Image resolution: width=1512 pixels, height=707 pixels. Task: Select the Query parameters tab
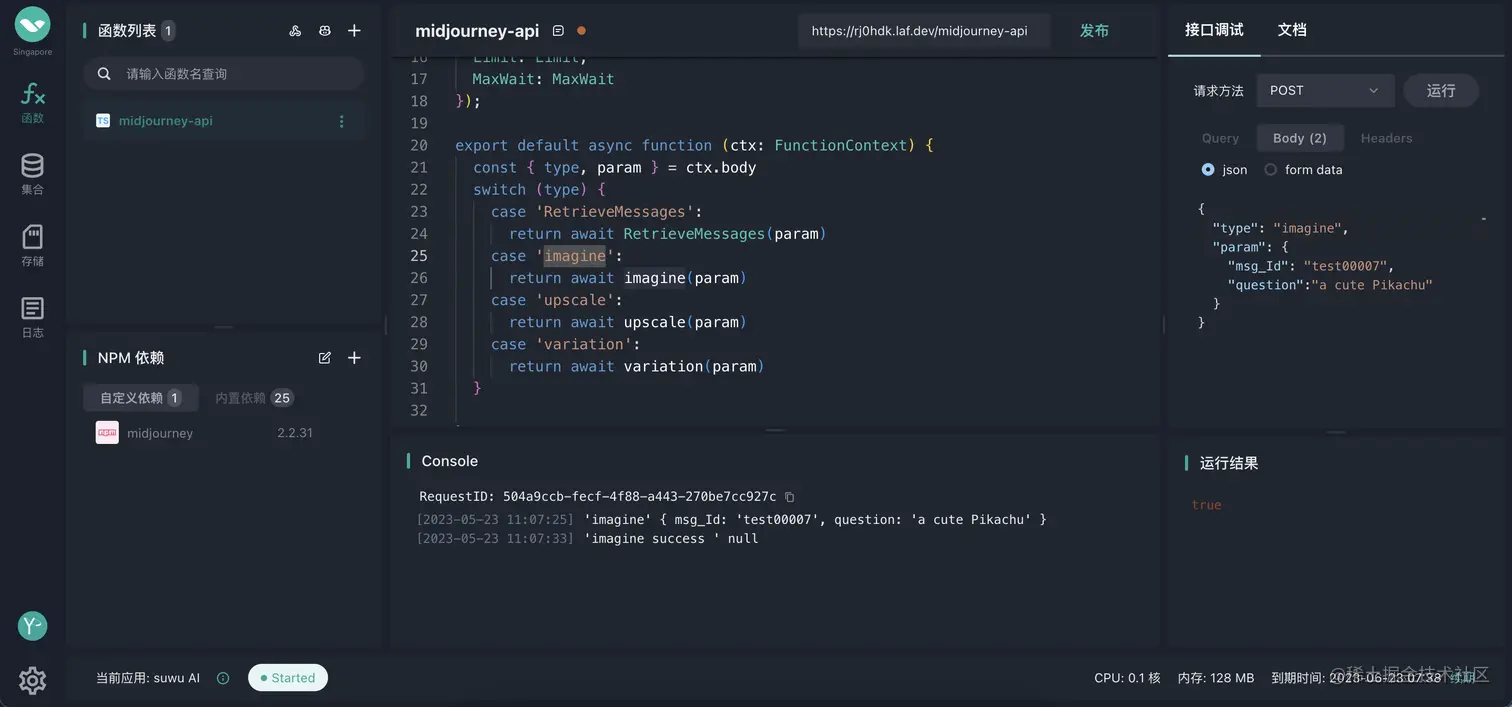pos(1220,138)
